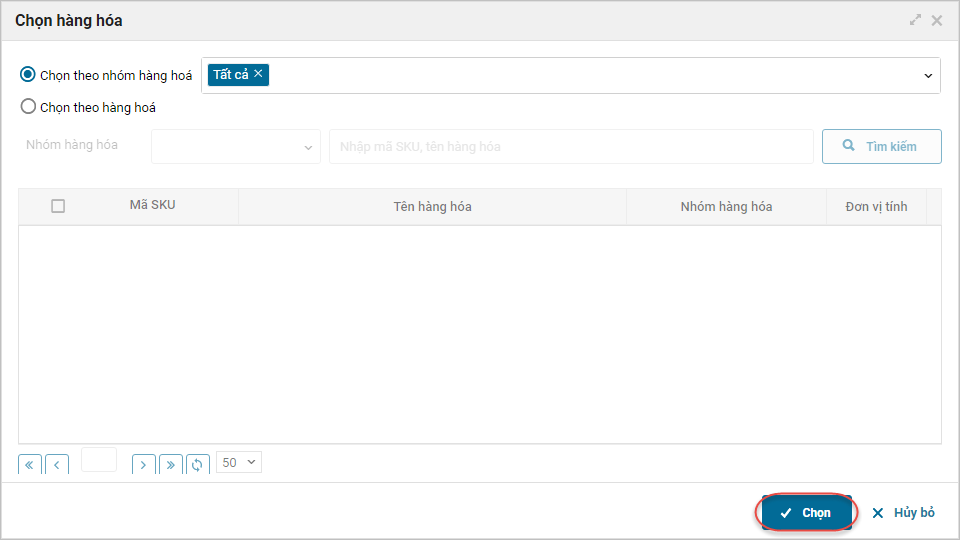
Task: Open the Nhóm hàng hóa combo box
Action: (x=236, y=146)
